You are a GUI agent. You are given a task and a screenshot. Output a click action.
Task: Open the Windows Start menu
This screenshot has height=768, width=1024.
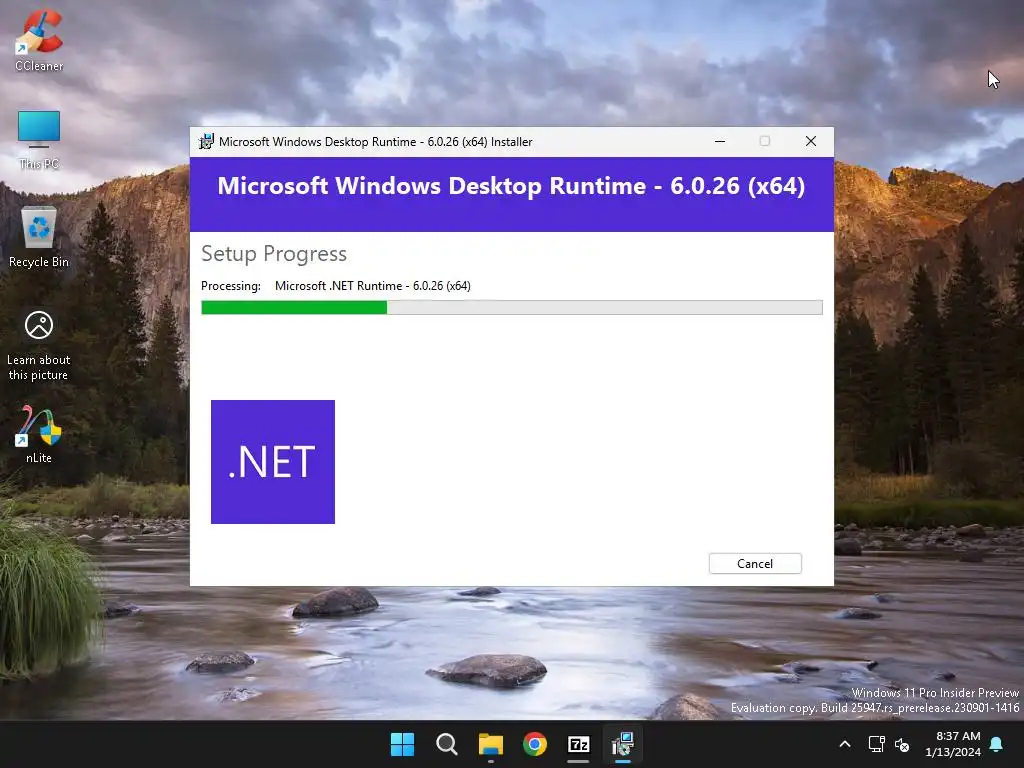[402, 744]
